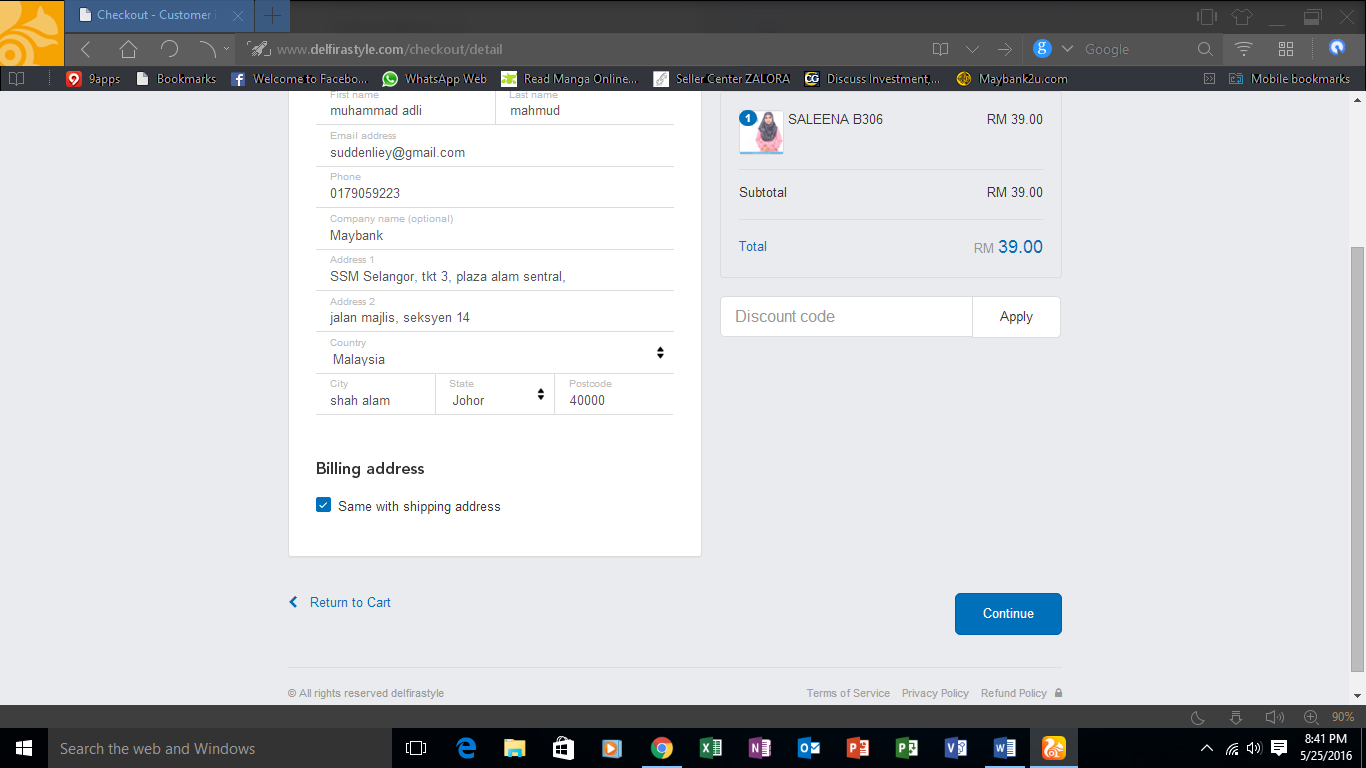Open browser home page icon
The height and width of the screenshot is (768, 1366).
click(x=128, y=49)
